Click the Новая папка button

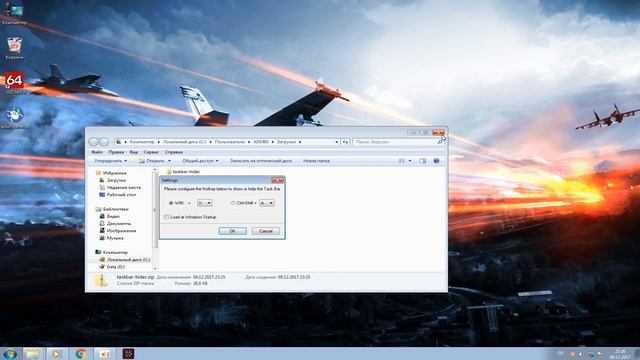(316, 161)
